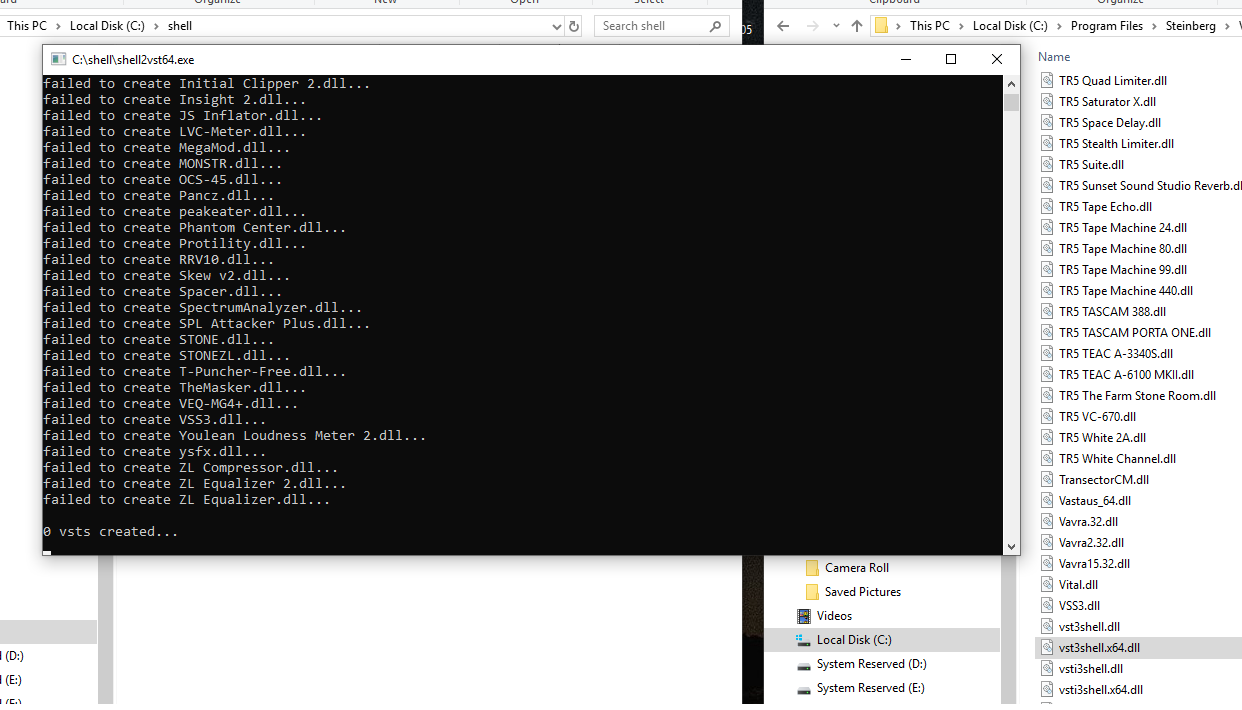Select the TR5 TEAC A-6100 MKII.dll file name
The width and height of the screenshot is (1242, 710).
(x=1126, y=375)
